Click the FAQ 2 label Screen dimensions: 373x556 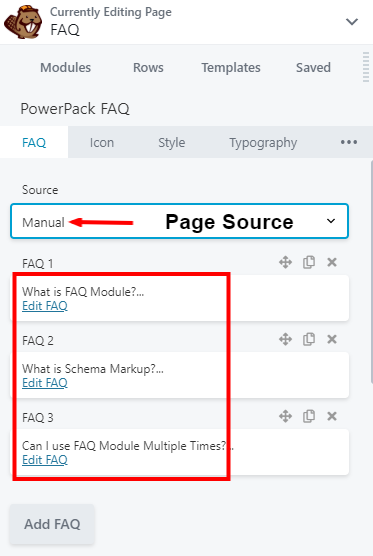(x=38, y=340)
